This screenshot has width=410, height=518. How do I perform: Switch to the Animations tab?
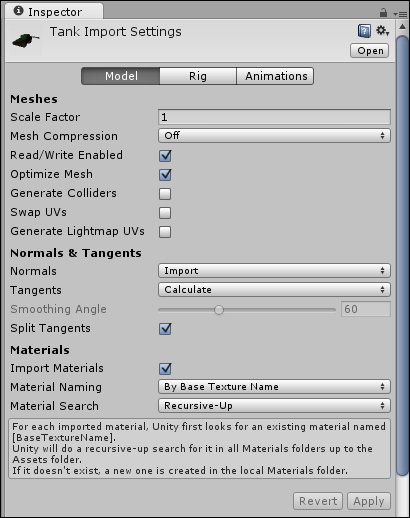275,76
